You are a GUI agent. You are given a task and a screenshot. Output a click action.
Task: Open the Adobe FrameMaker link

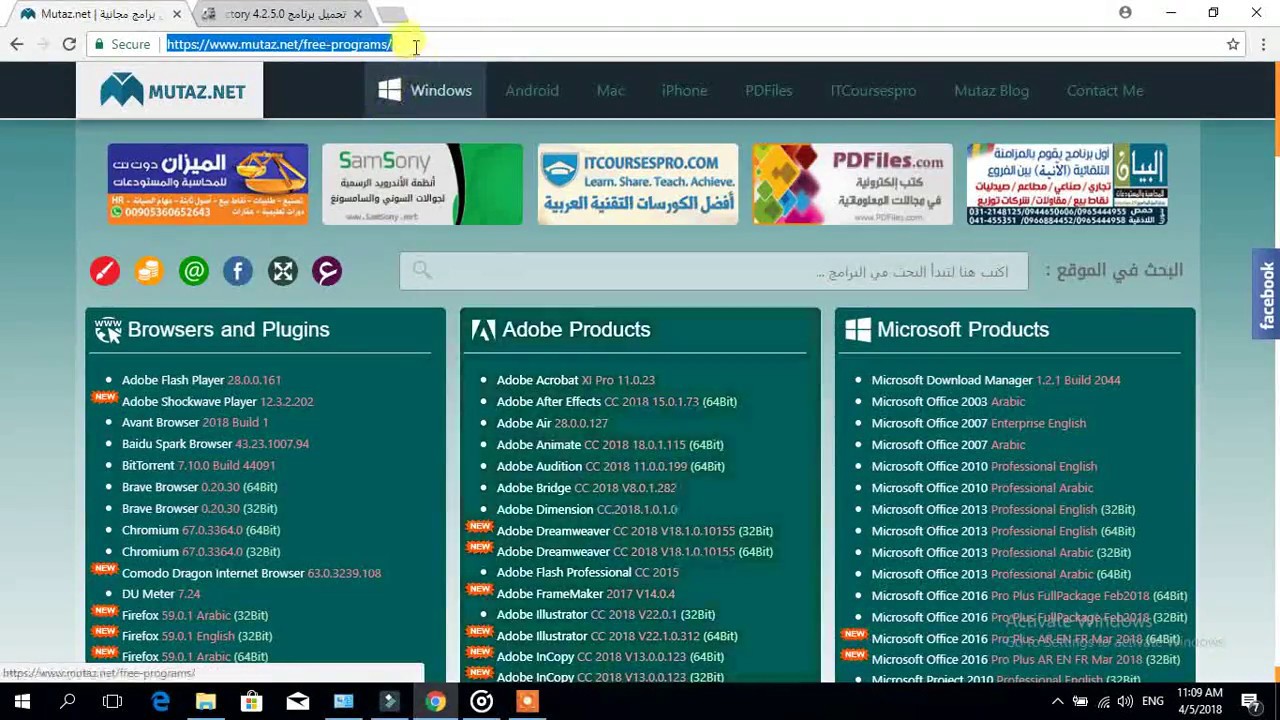(x=586, y=593)
